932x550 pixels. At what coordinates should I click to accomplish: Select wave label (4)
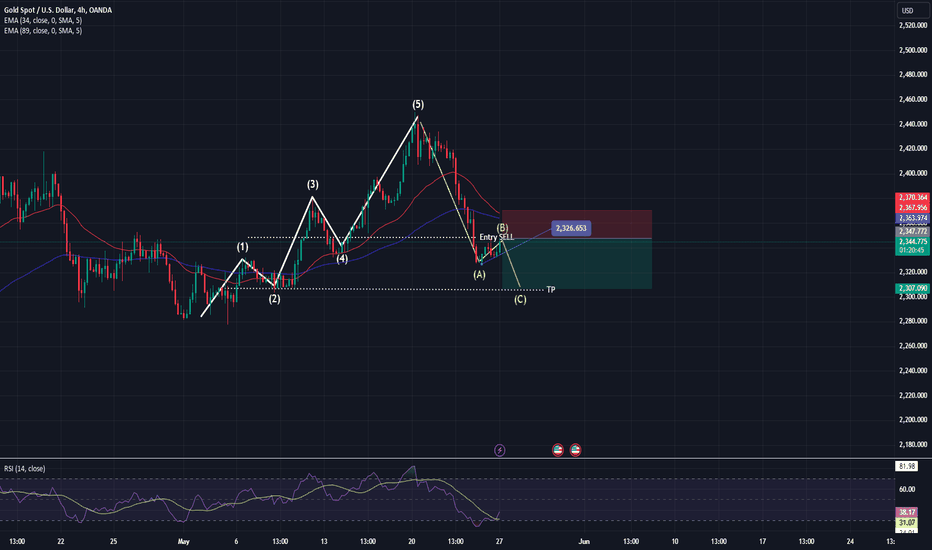coord(342,259)
